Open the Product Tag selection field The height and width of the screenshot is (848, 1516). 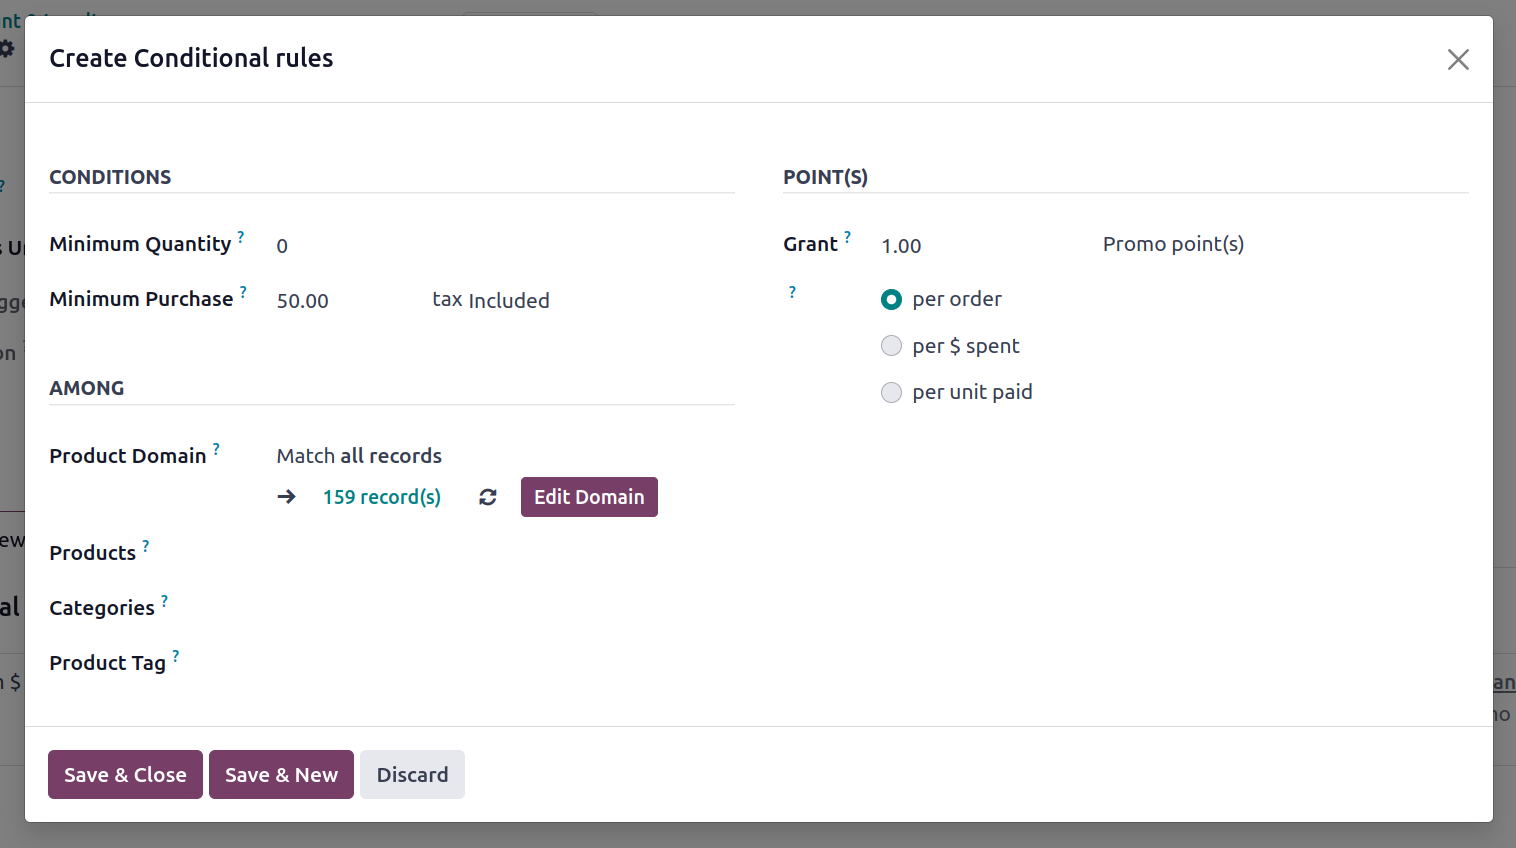click(x=505, y=663)
